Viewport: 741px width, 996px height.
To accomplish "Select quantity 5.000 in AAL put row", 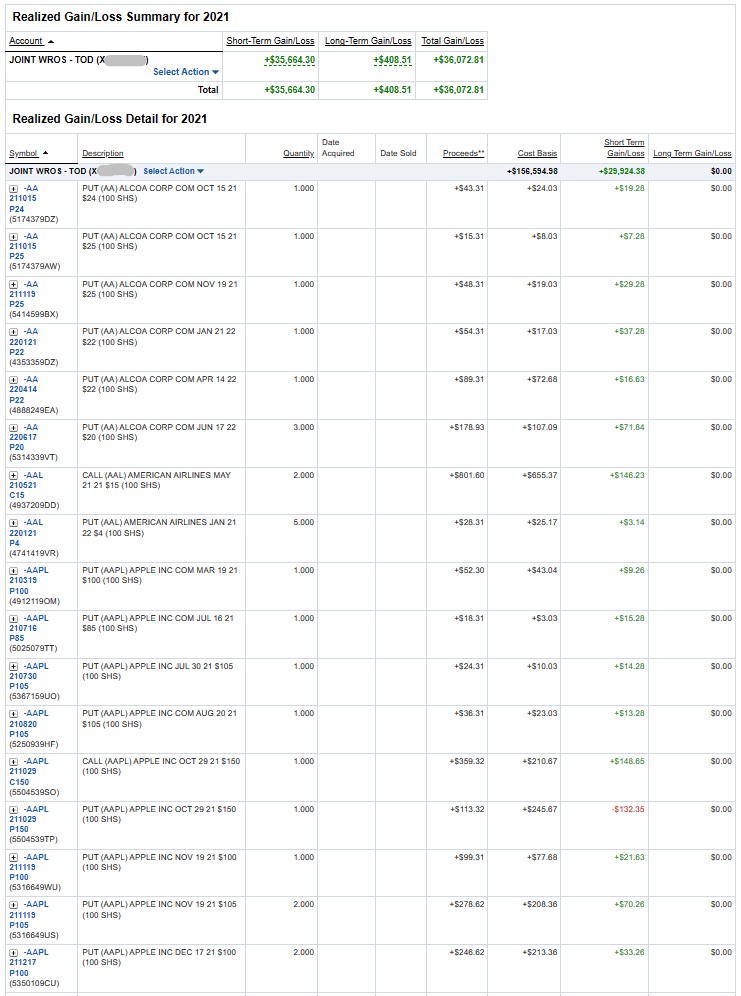I will coord(304,522).
